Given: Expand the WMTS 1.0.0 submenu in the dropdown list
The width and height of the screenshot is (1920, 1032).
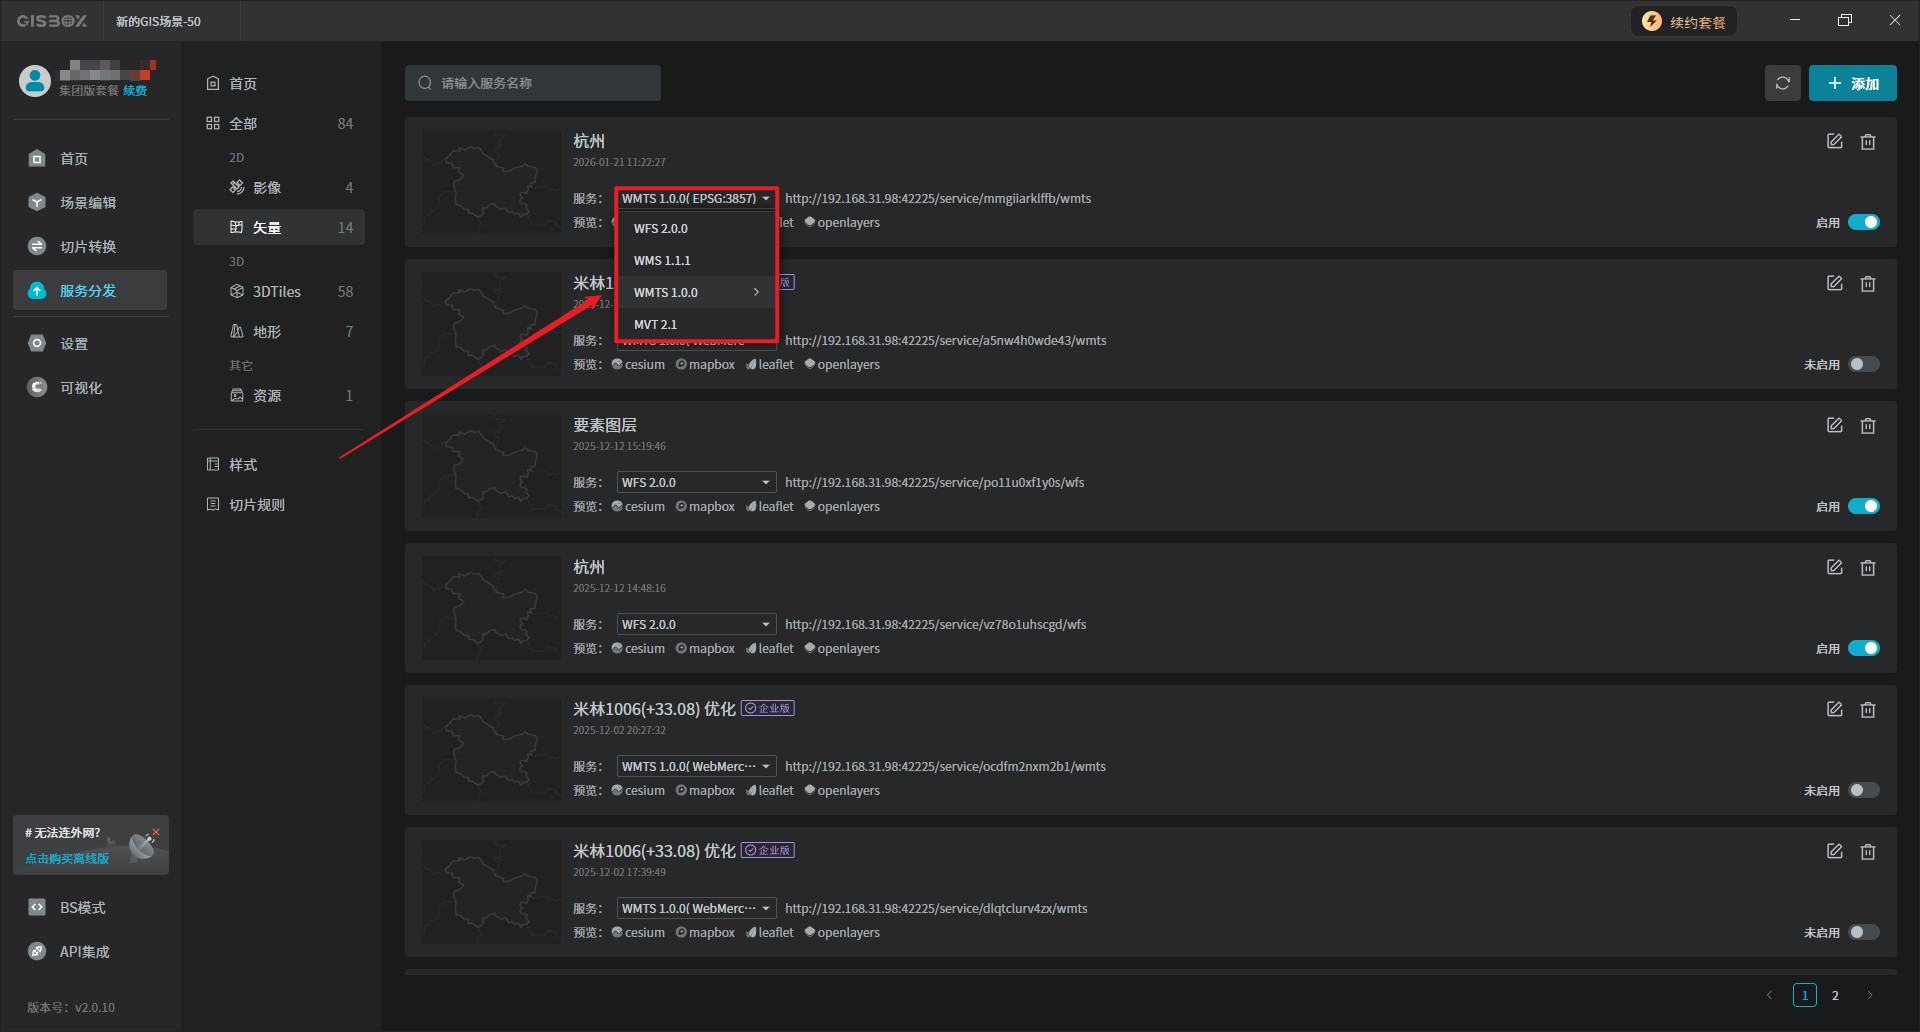Looking at the screenshot, I should click(x=696, y=293).
